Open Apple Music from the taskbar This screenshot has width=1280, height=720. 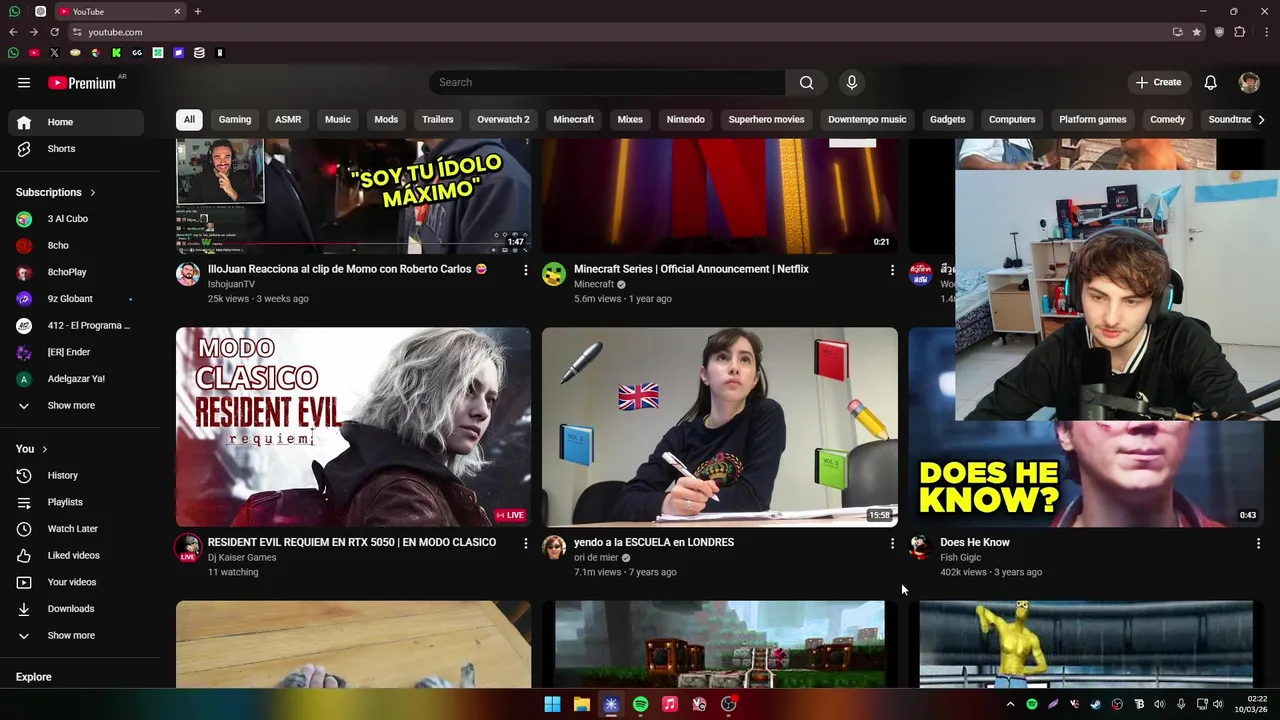pyautogui.click(x=670, y=704)
